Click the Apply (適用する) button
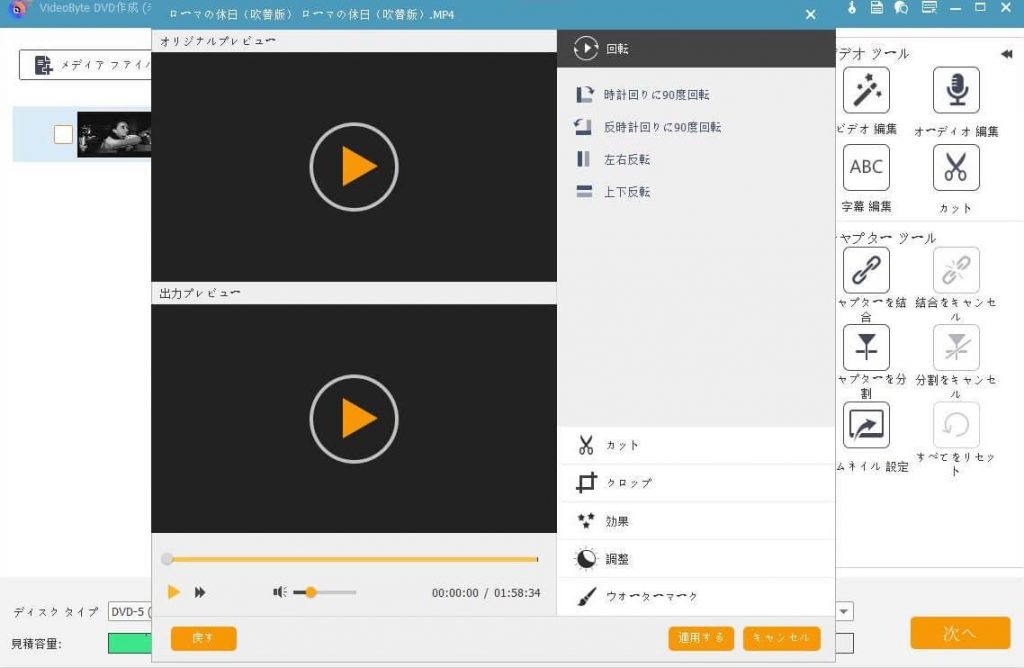This screenshot has width=1024, height=668. click(701, 638)
